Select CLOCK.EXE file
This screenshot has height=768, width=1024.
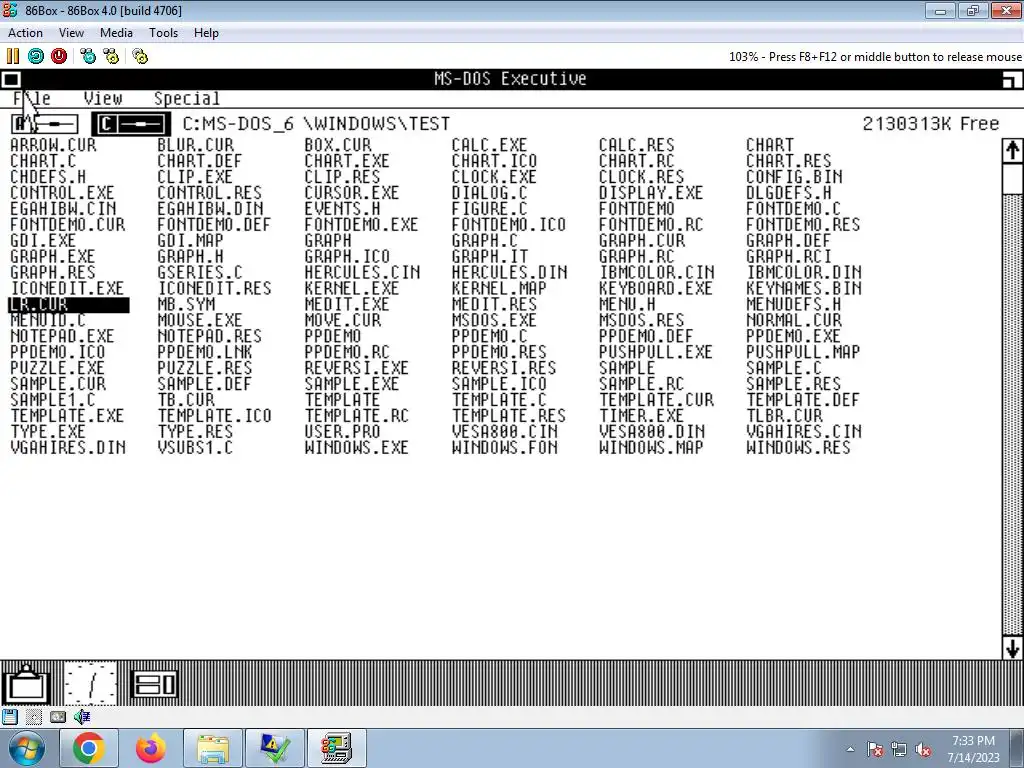(494, 177)
